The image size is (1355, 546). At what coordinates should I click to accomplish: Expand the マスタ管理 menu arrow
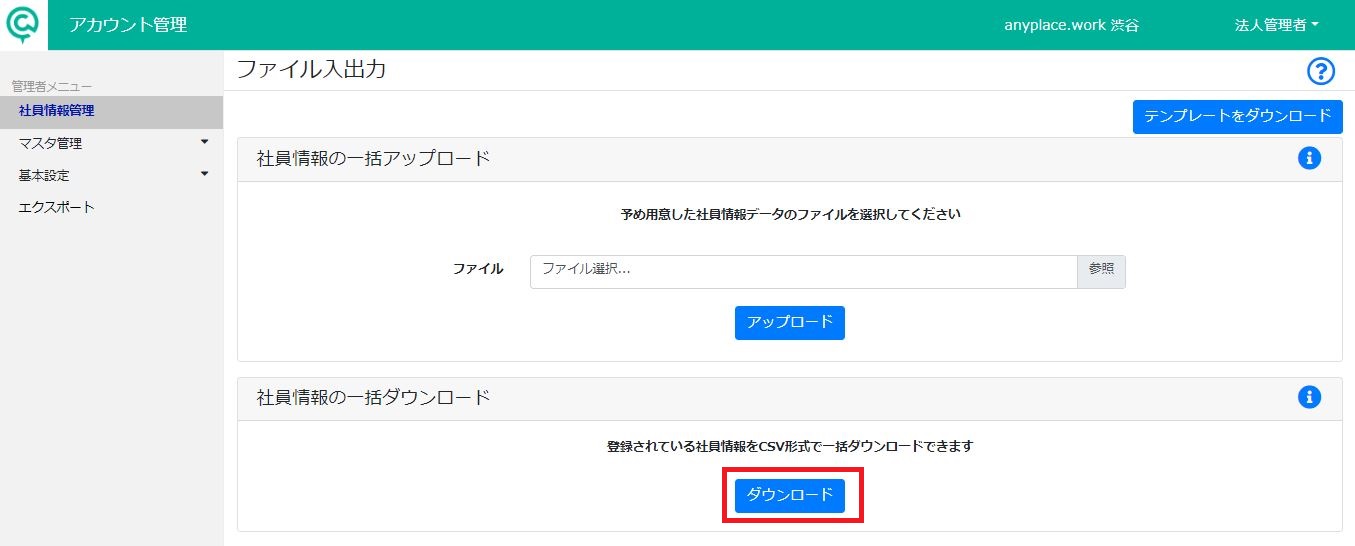tap(205, 142)
